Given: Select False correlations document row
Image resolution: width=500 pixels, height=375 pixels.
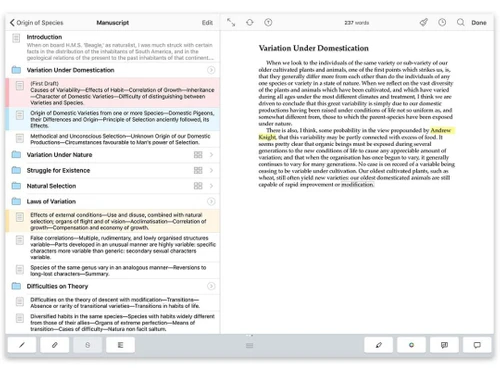Looking at the screenshot, I should point(113,247).
